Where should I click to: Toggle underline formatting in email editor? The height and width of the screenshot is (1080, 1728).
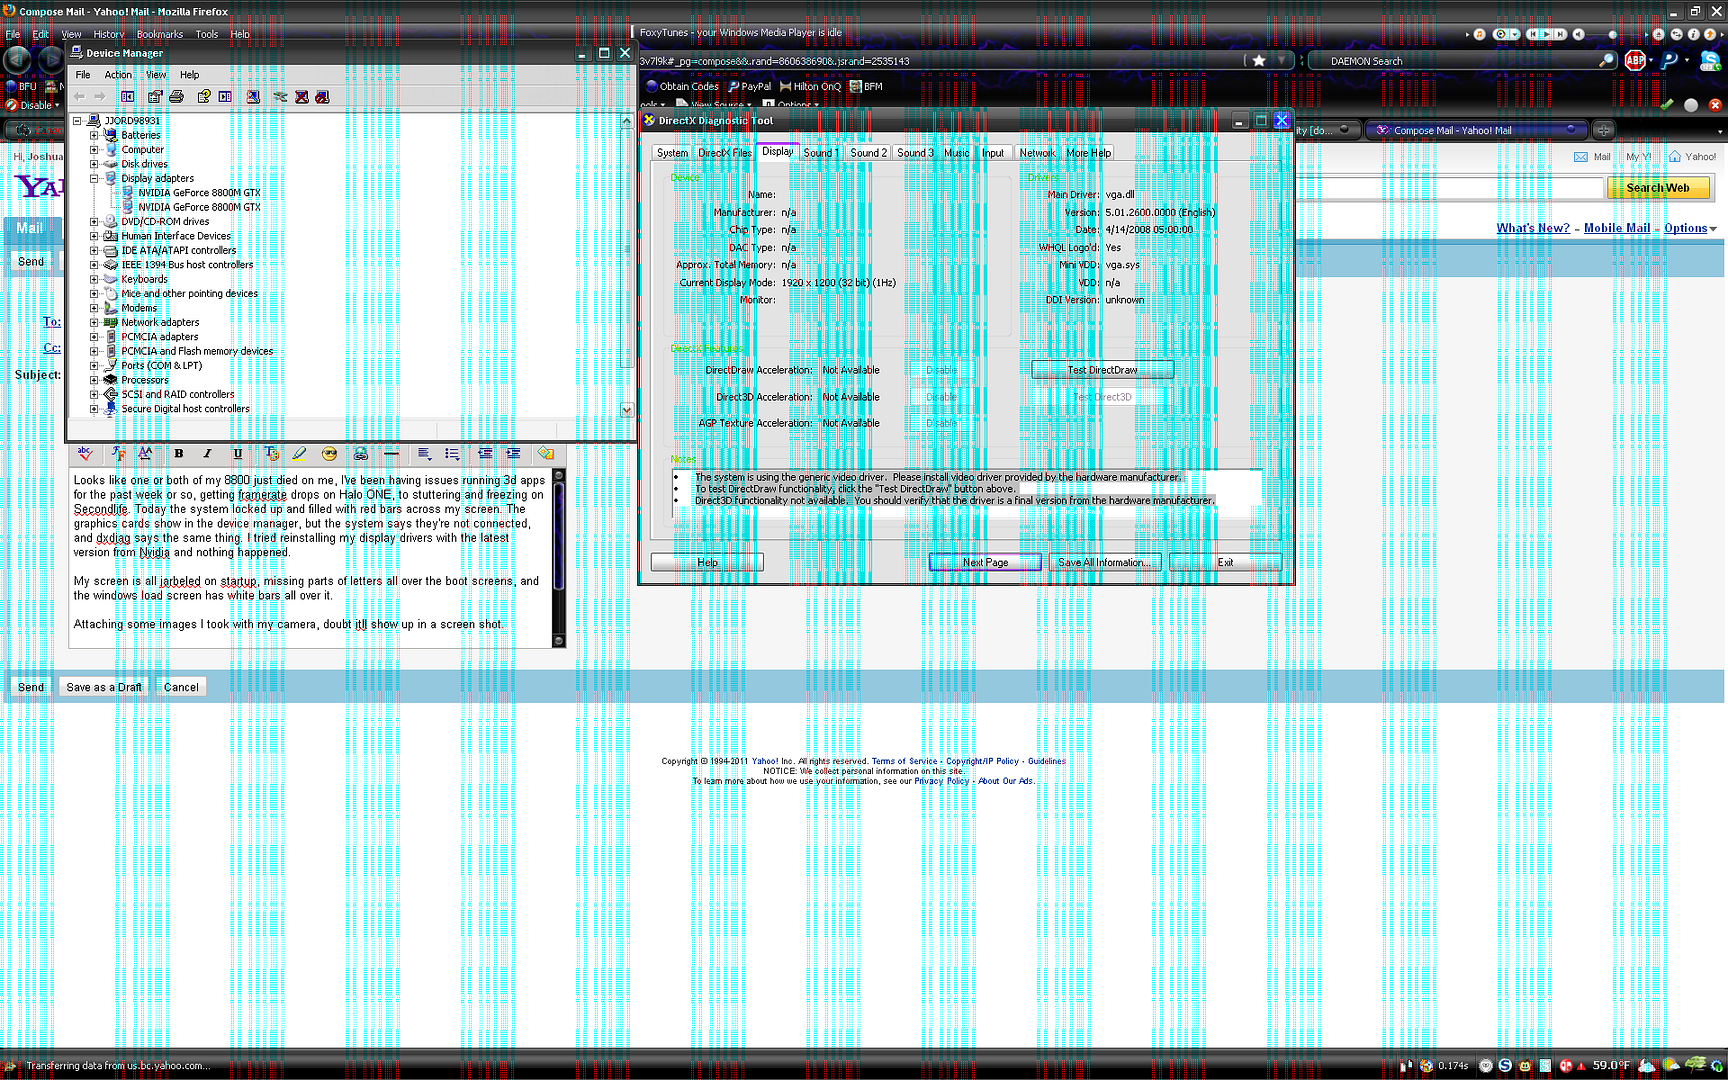[x=237, y=454]
